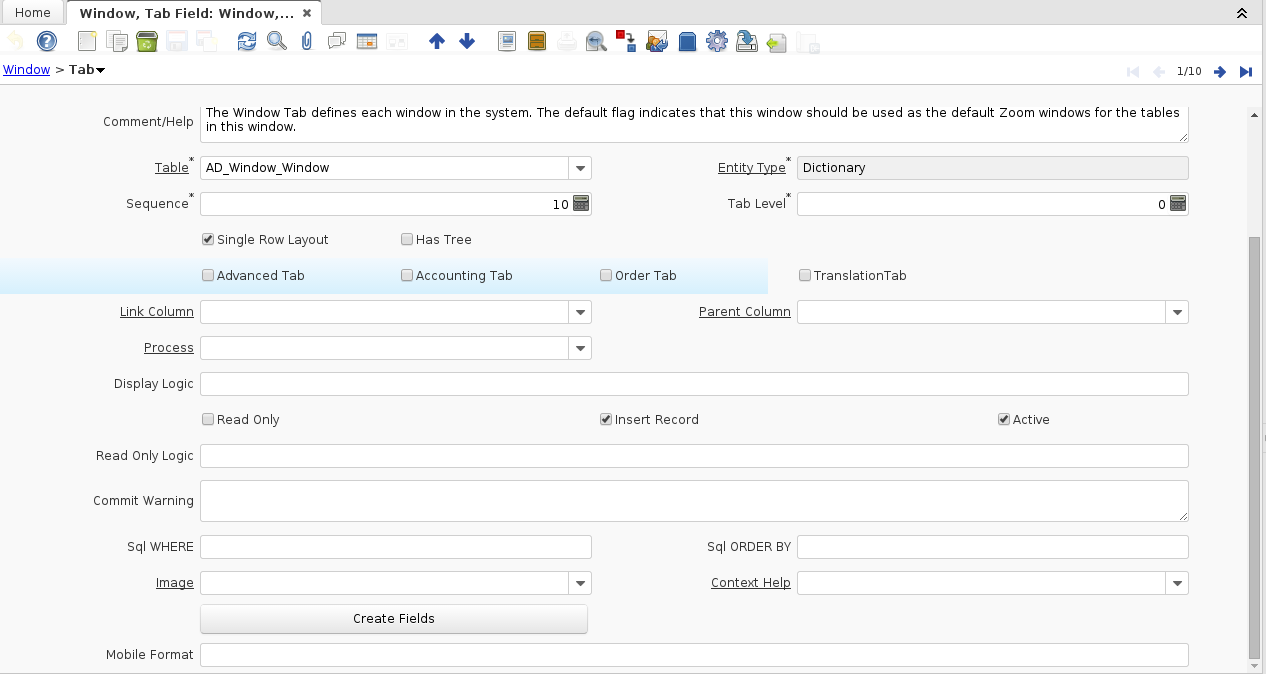Refresh the record using the ReQuery icon
Viewport: 1266px width, 674px height.
(x=246, y=41)
